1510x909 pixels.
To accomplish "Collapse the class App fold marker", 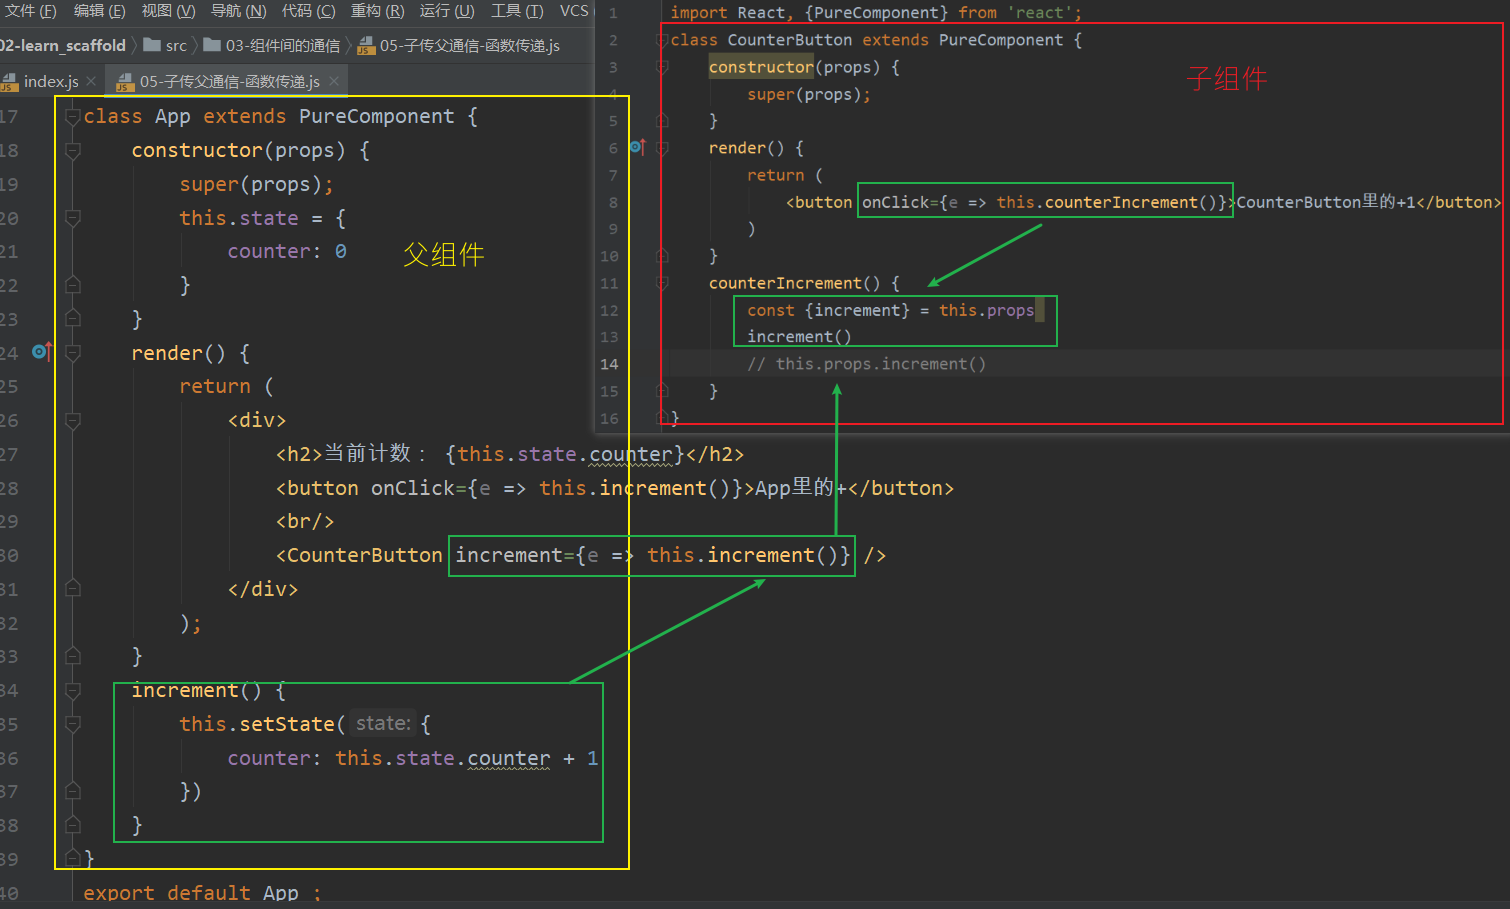I will [72, 117].
